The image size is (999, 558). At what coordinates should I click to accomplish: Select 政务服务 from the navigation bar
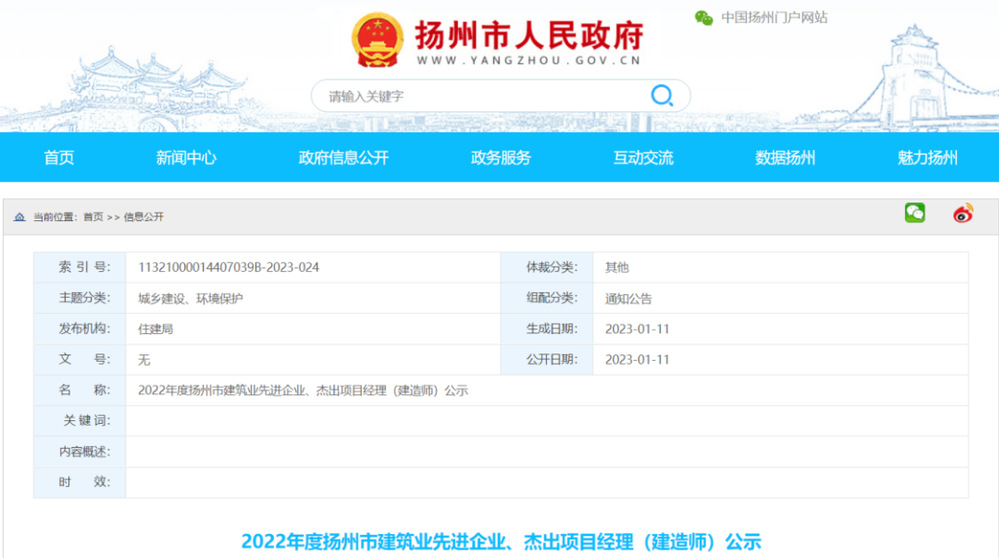pyautogui.click(x=501, y=158)
